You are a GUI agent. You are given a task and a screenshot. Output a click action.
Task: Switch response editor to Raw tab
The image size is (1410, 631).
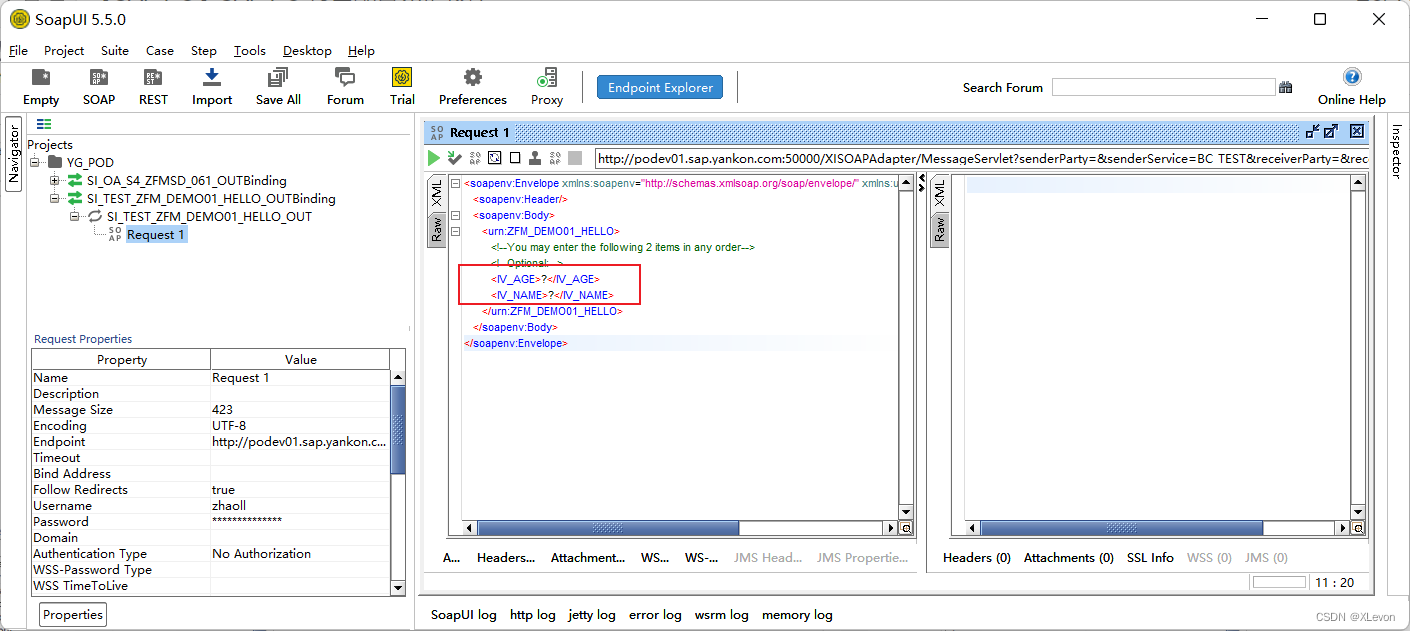tap(940, 230)
